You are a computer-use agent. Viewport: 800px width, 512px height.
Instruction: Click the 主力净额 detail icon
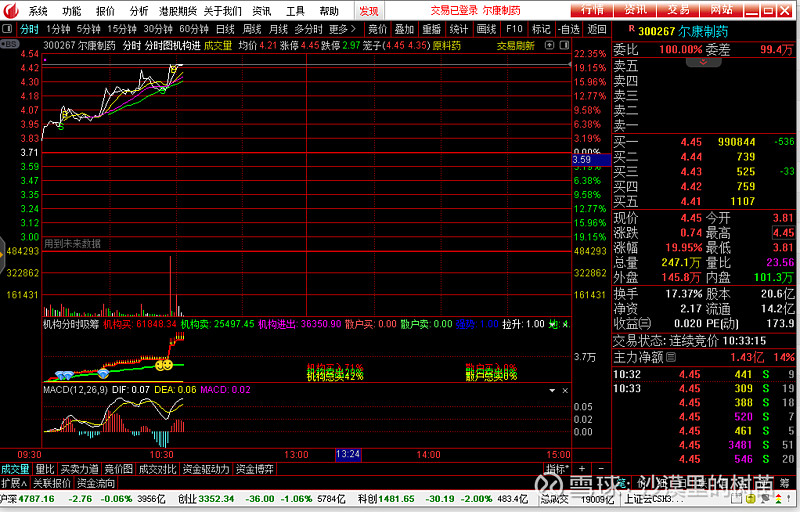point(671,357)
